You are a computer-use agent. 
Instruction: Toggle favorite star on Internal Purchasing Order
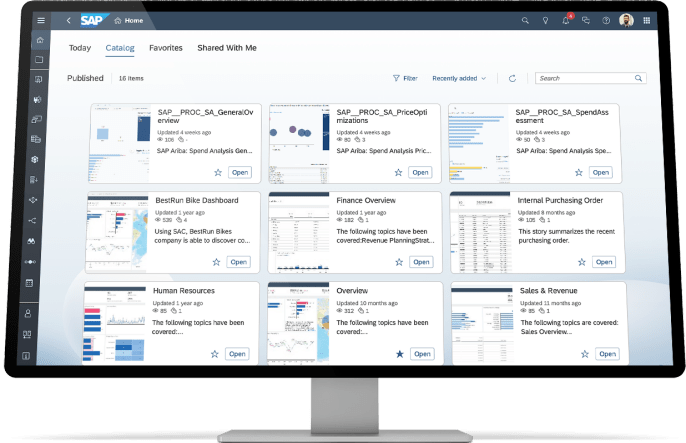581,262
